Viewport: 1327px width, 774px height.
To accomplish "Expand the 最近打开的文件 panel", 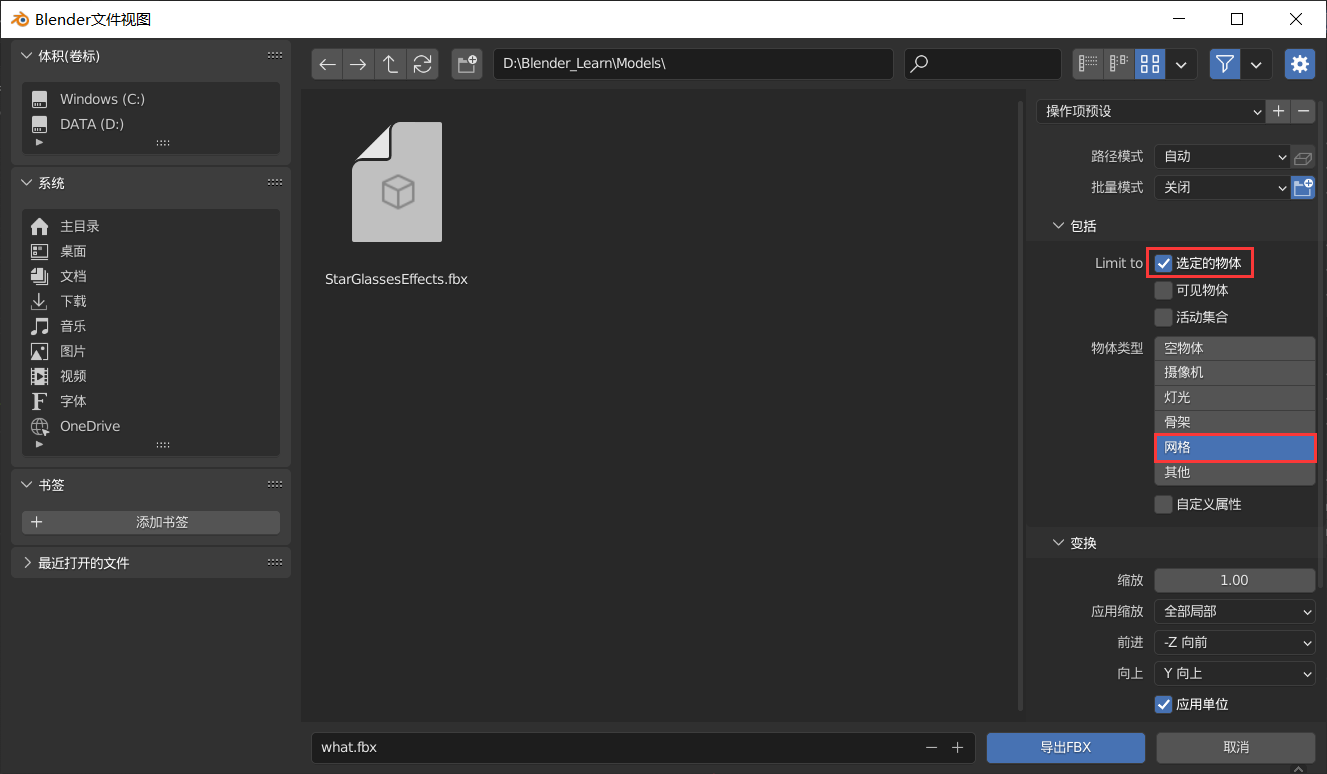I will pyautogui.click(x=27, y=563).
